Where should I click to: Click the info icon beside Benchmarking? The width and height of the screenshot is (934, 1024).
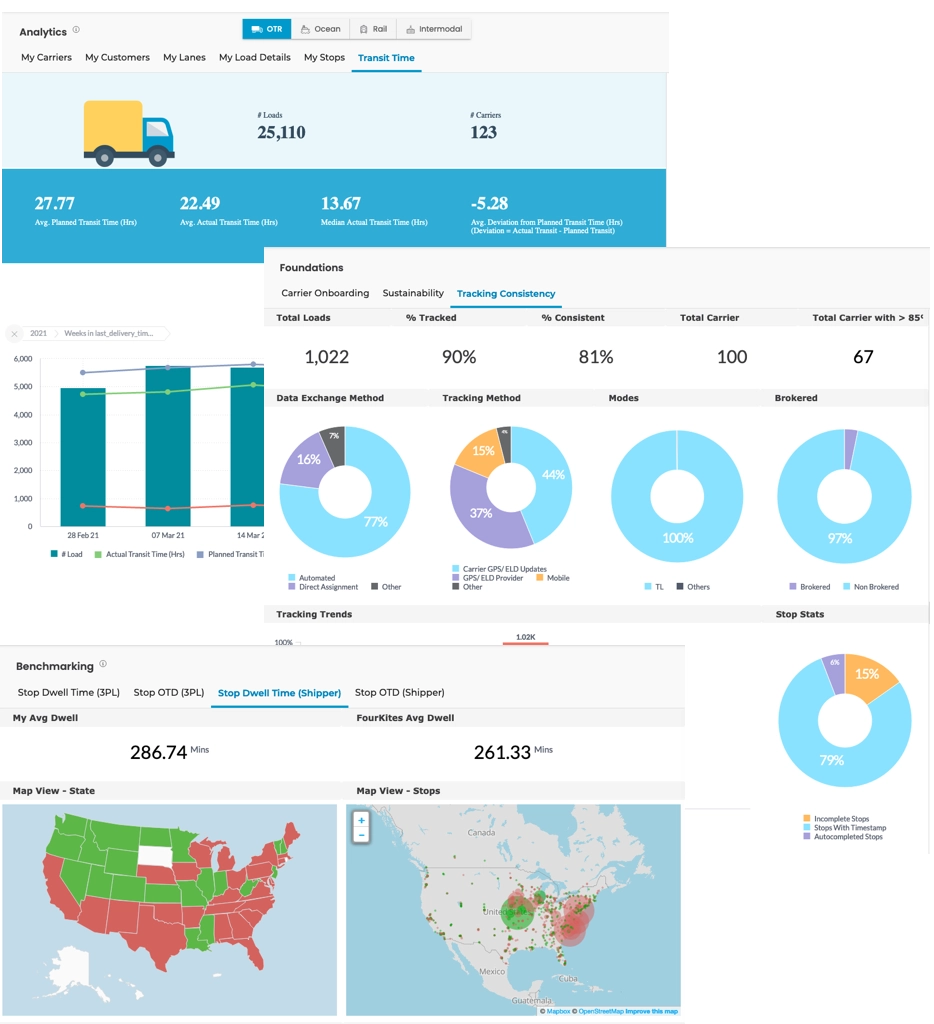point(103,664)
